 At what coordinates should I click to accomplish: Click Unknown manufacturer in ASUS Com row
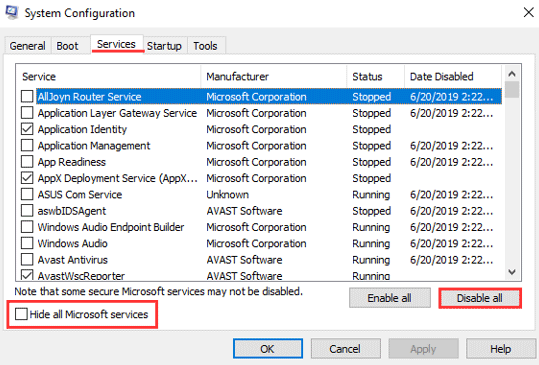tap(227, 195)
